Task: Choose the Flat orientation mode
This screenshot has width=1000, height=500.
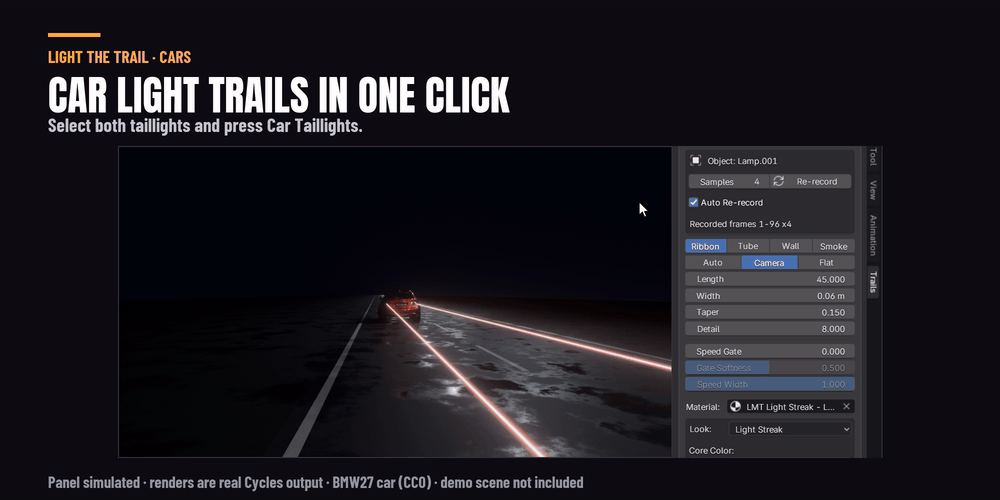Action: click(x=826, y=263)
